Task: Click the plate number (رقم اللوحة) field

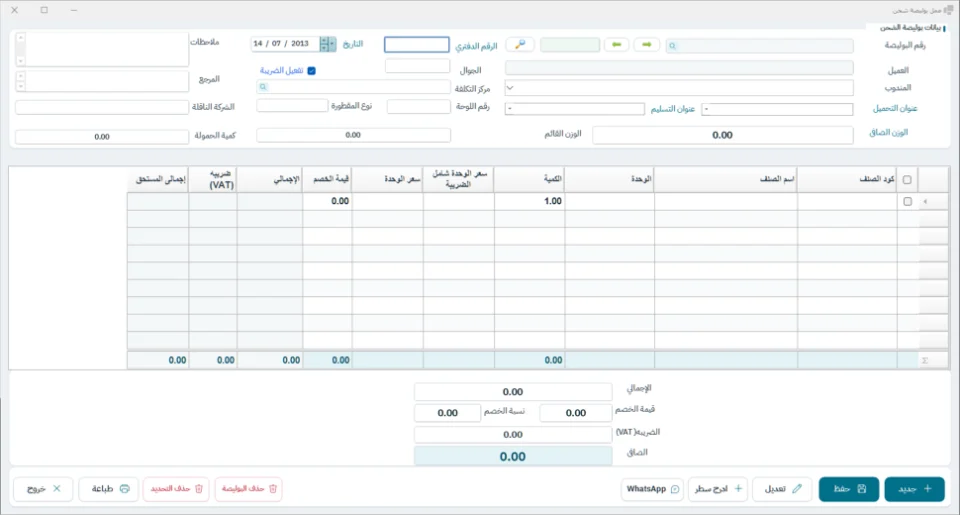Action: [418, 107]
